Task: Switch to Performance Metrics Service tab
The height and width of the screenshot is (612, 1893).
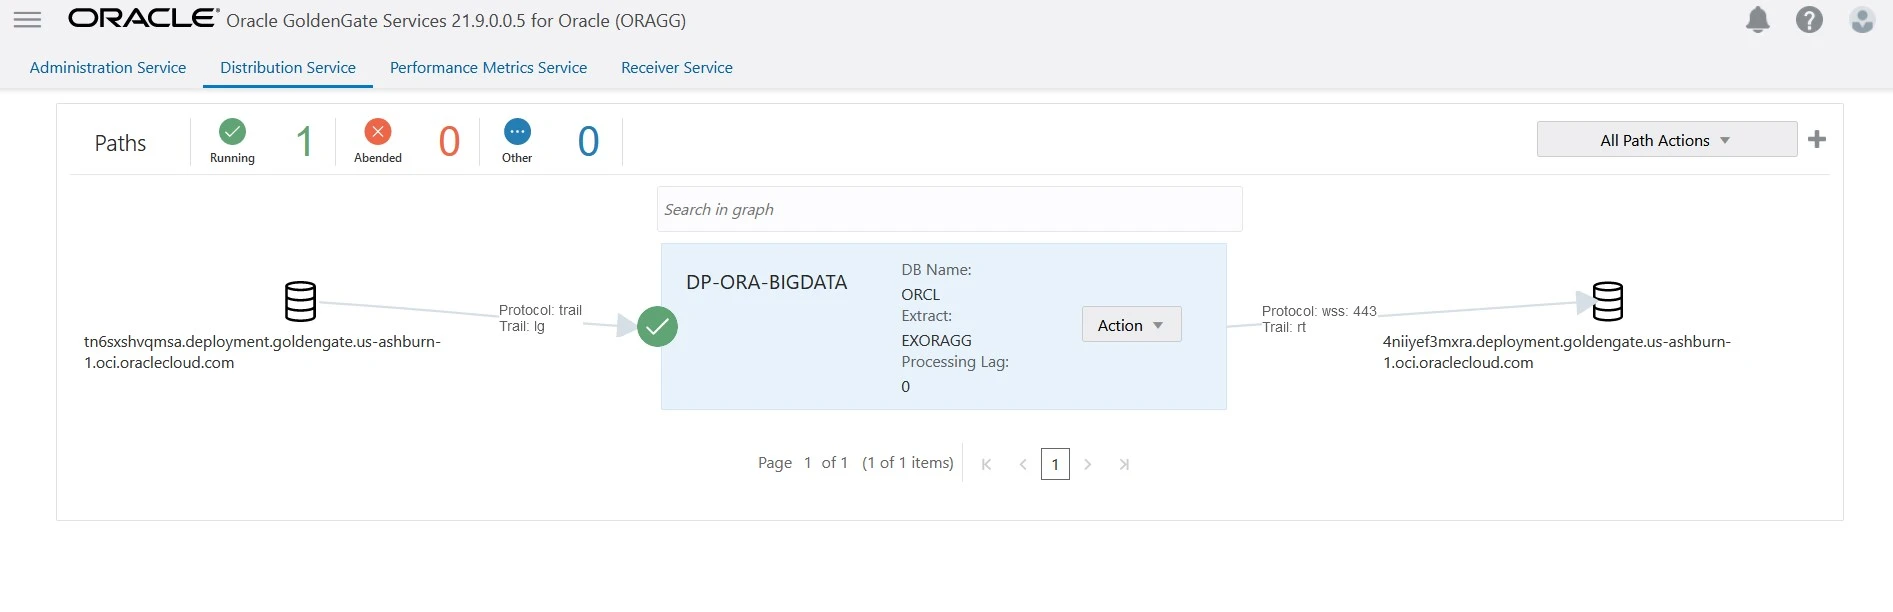Action: [x=488, y=68]
